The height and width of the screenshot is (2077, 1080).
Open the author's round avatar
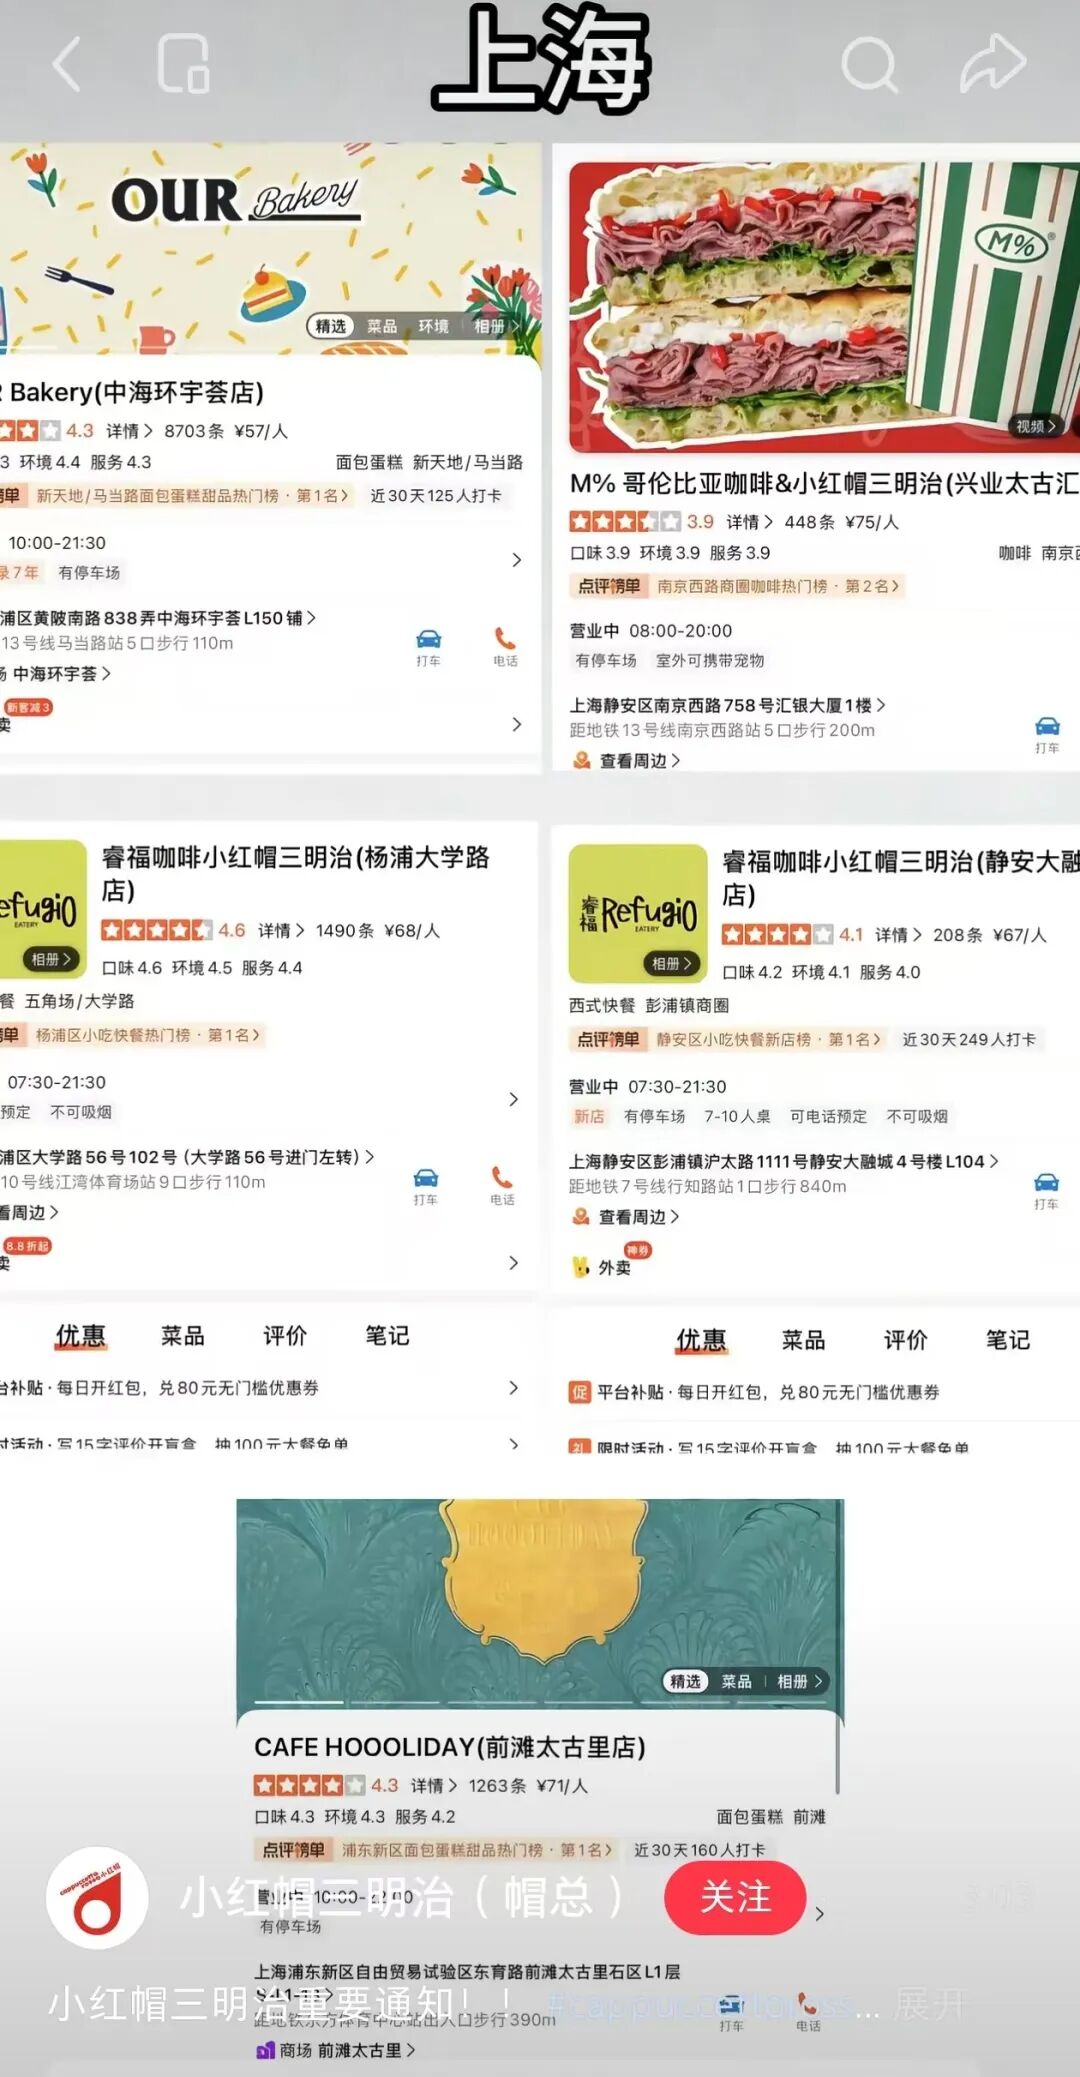point(98,1897)
